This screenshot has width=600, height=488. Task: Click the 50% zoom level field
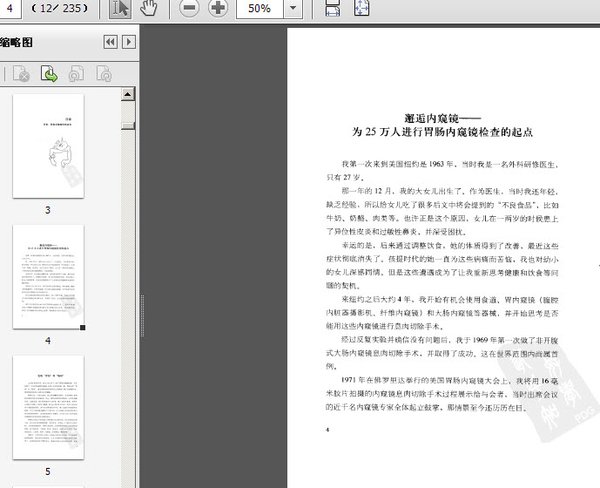point(259,8)
